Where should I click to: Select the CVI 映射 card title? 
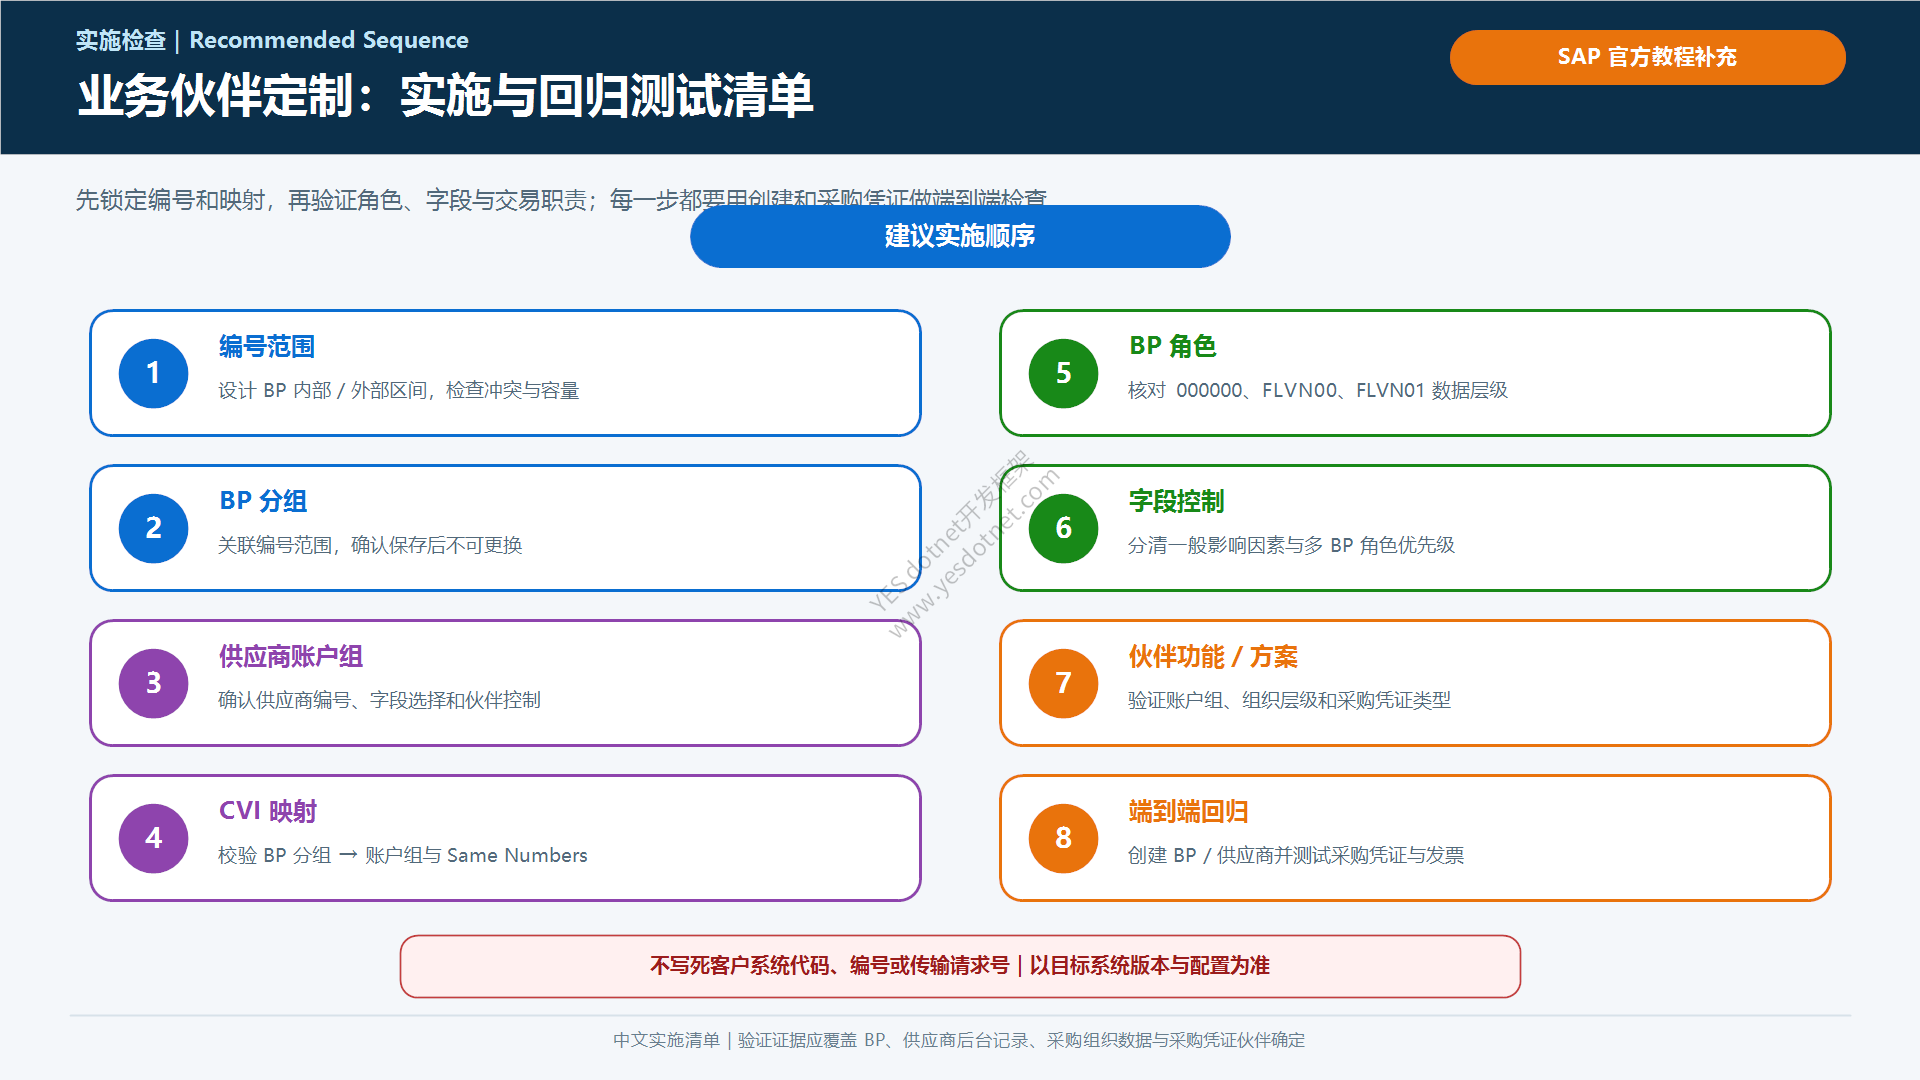point(268,811)
